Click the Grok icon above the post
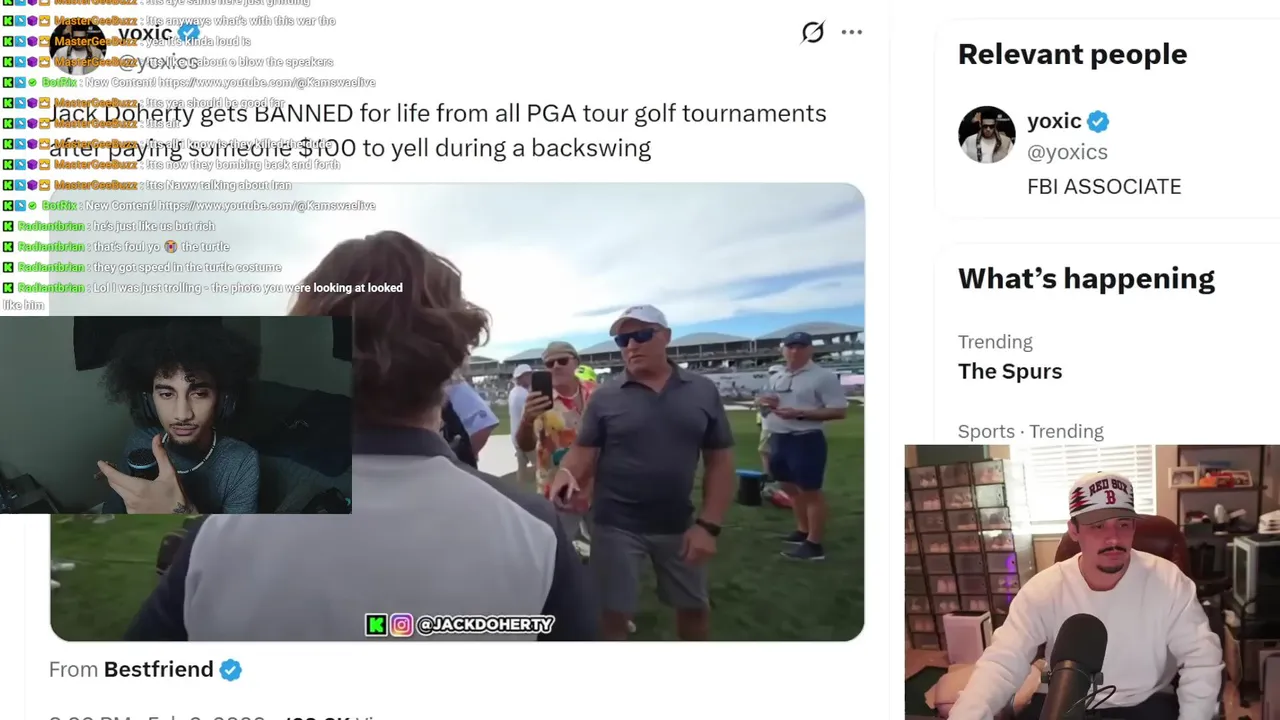This screenshot has height=720, width=1280. click(813, 32)
